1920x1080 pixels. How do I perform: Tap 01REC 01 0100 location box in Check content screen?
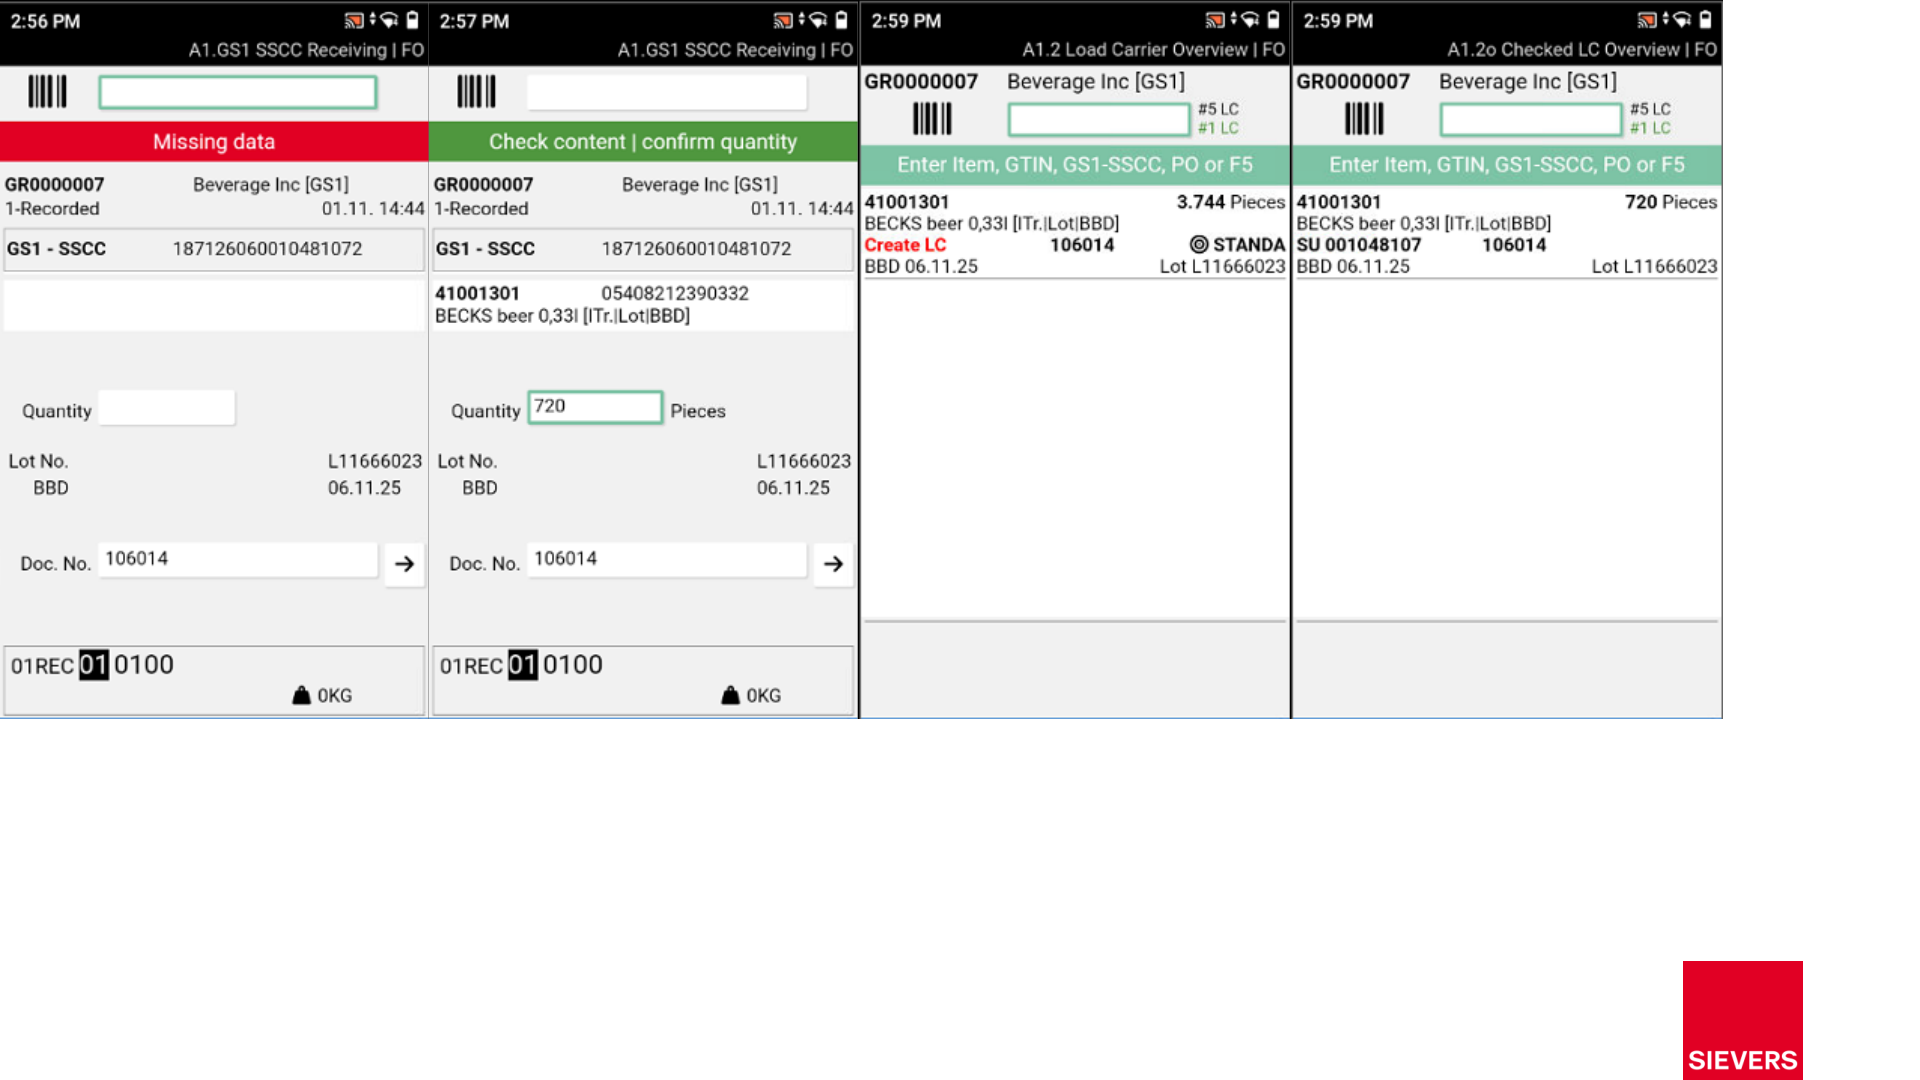643,681
